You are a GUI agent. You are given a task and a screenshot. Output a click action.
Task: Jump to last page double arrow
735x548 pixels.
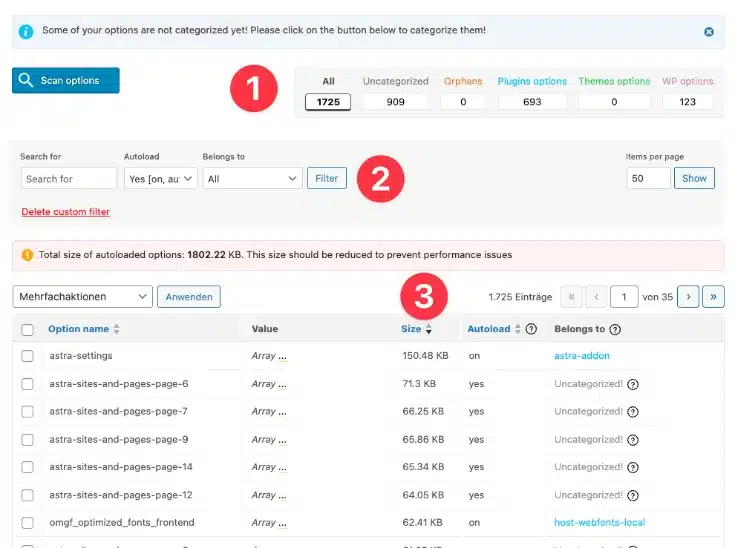[713, 296]
